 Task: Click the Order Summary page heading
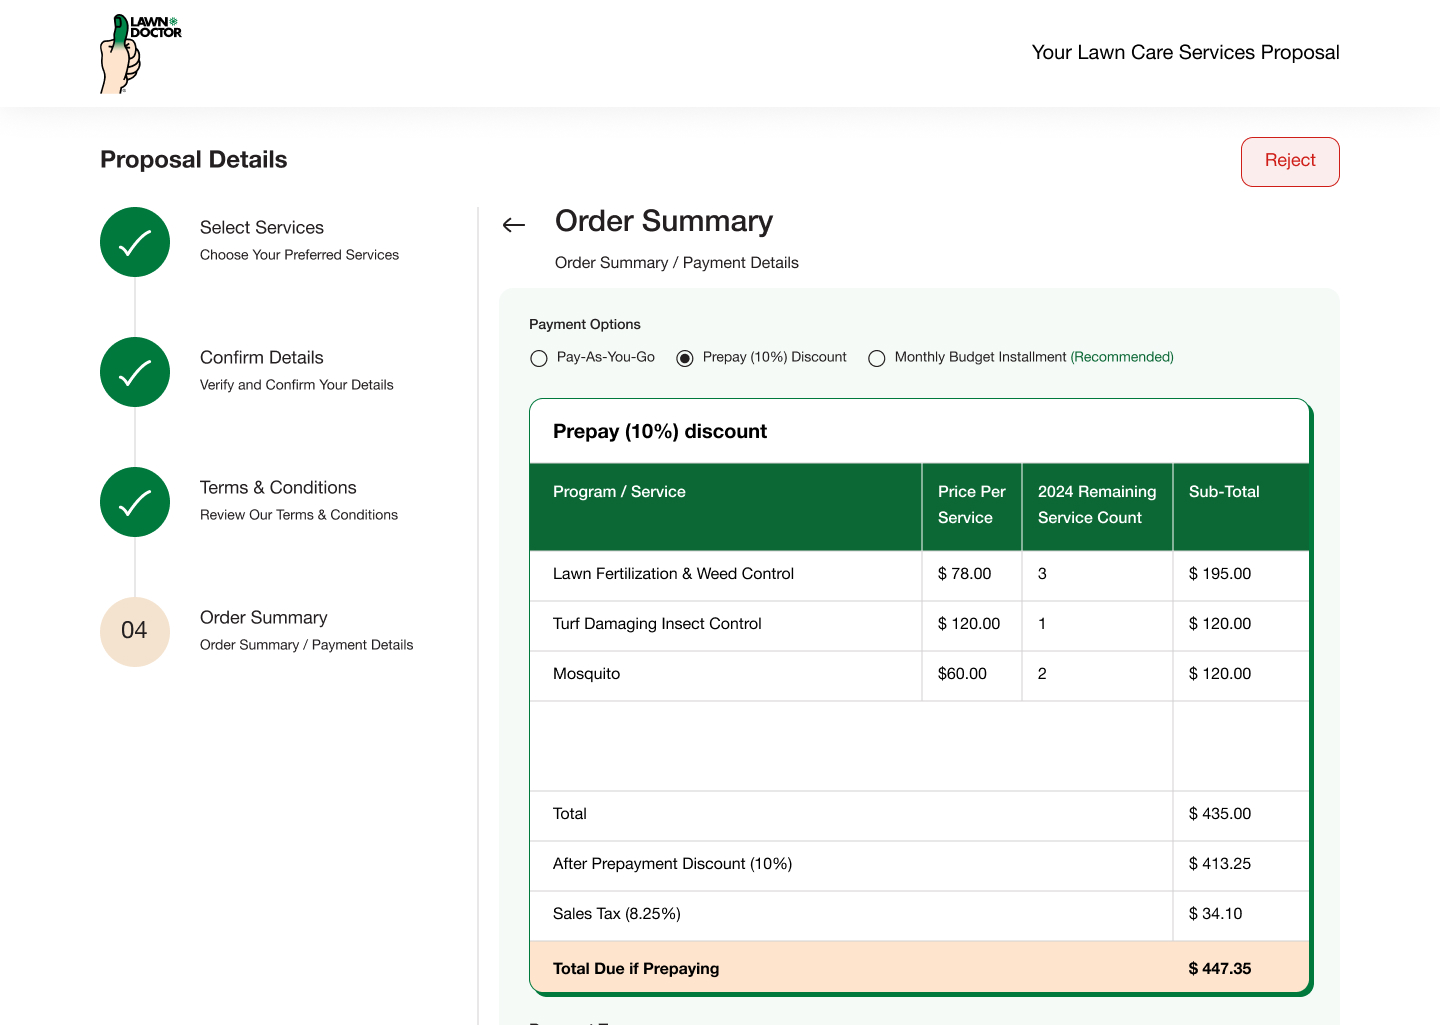click(x=664, y=221)
